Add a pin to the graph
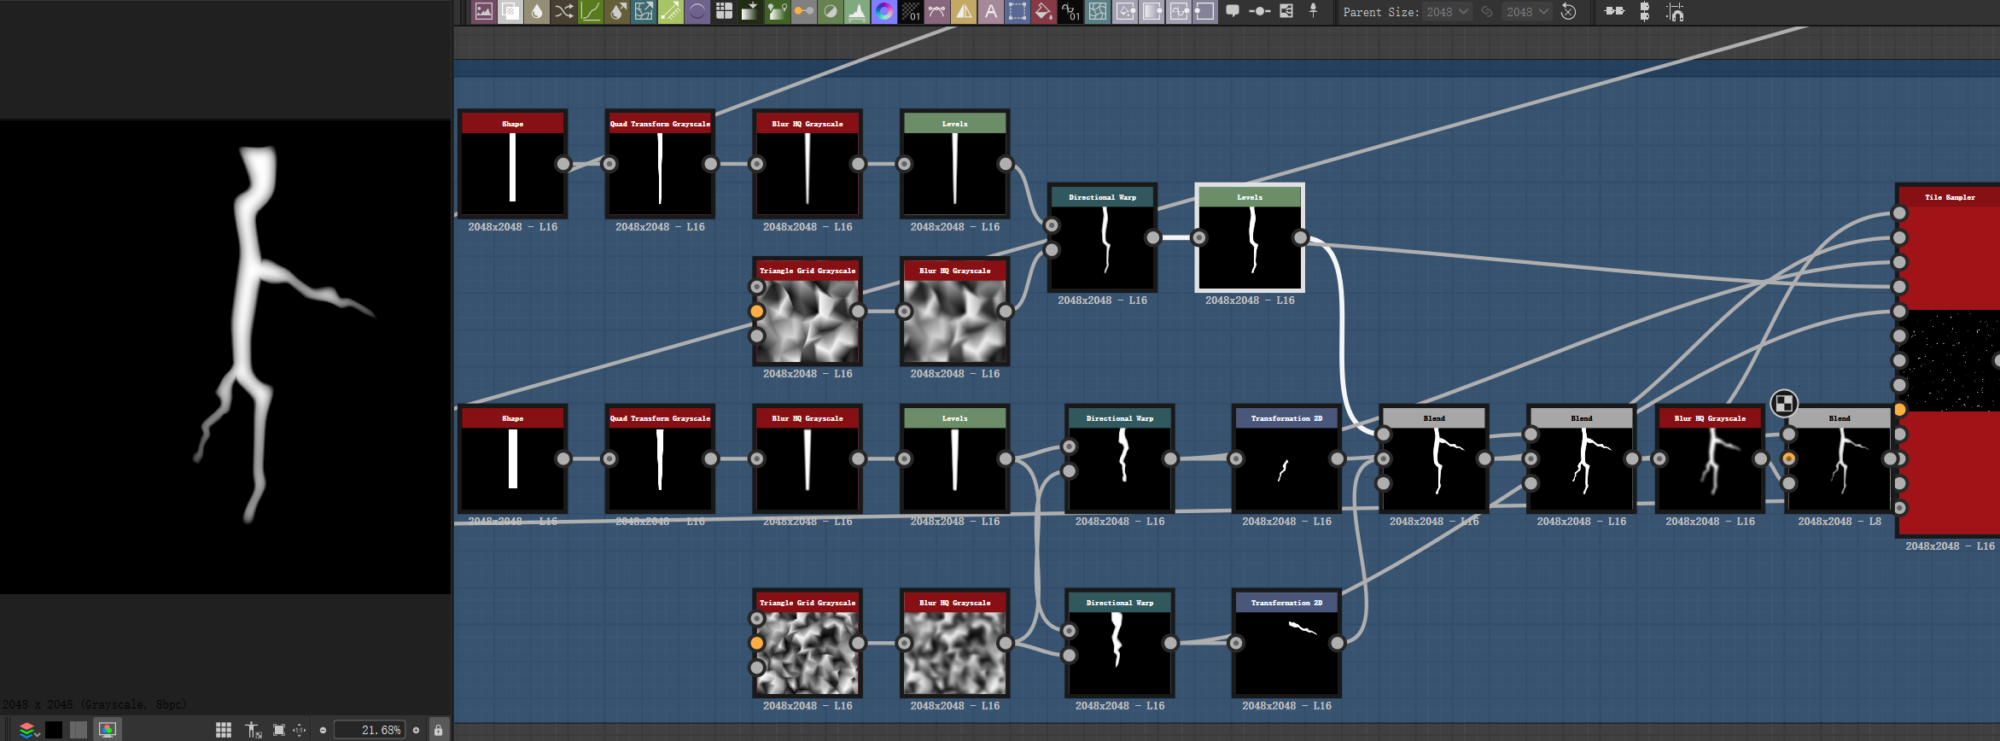Viewport: 2000px width, 741px height. click(1313, 11)
